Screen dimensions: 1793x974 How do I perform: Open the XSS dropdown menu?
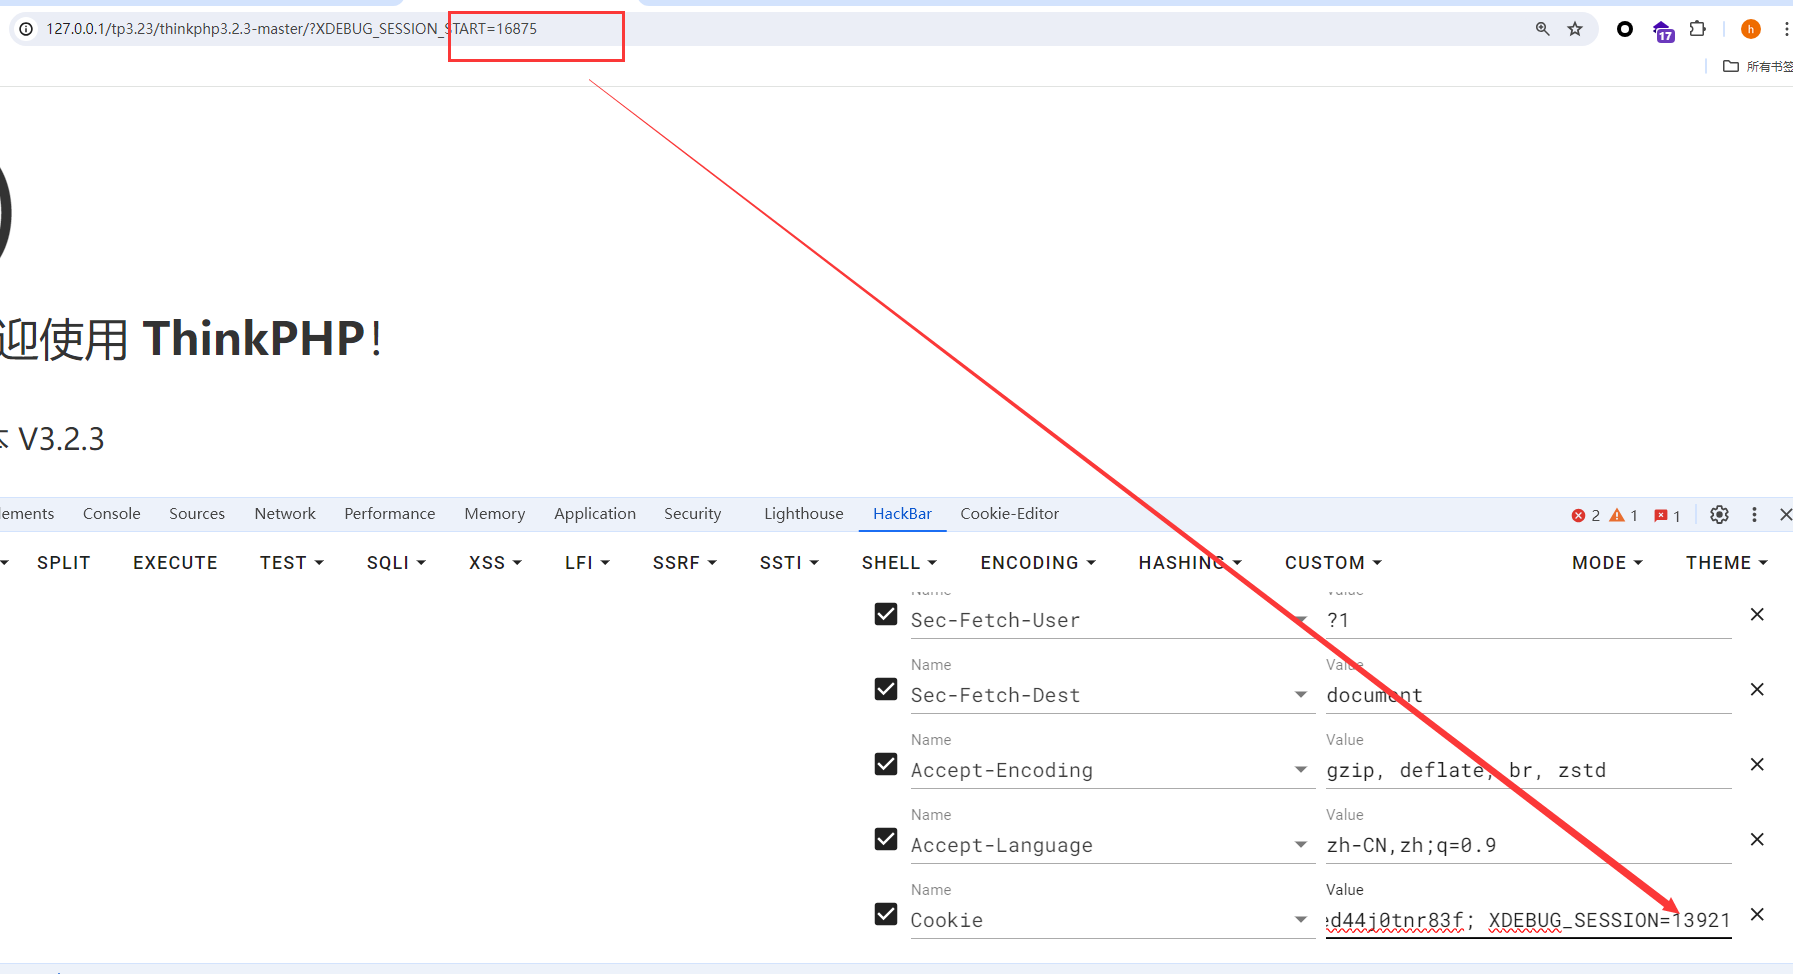pos(495,563)
